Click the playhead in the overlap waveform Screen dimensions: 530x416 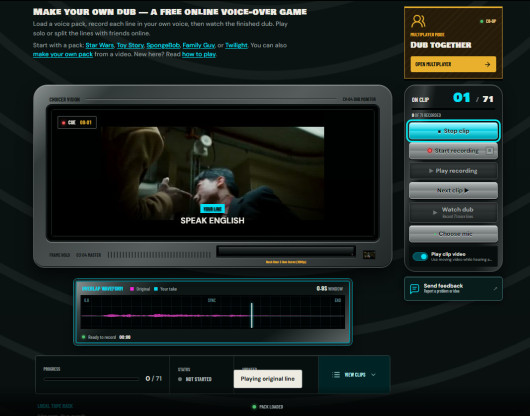coord(251,315)
